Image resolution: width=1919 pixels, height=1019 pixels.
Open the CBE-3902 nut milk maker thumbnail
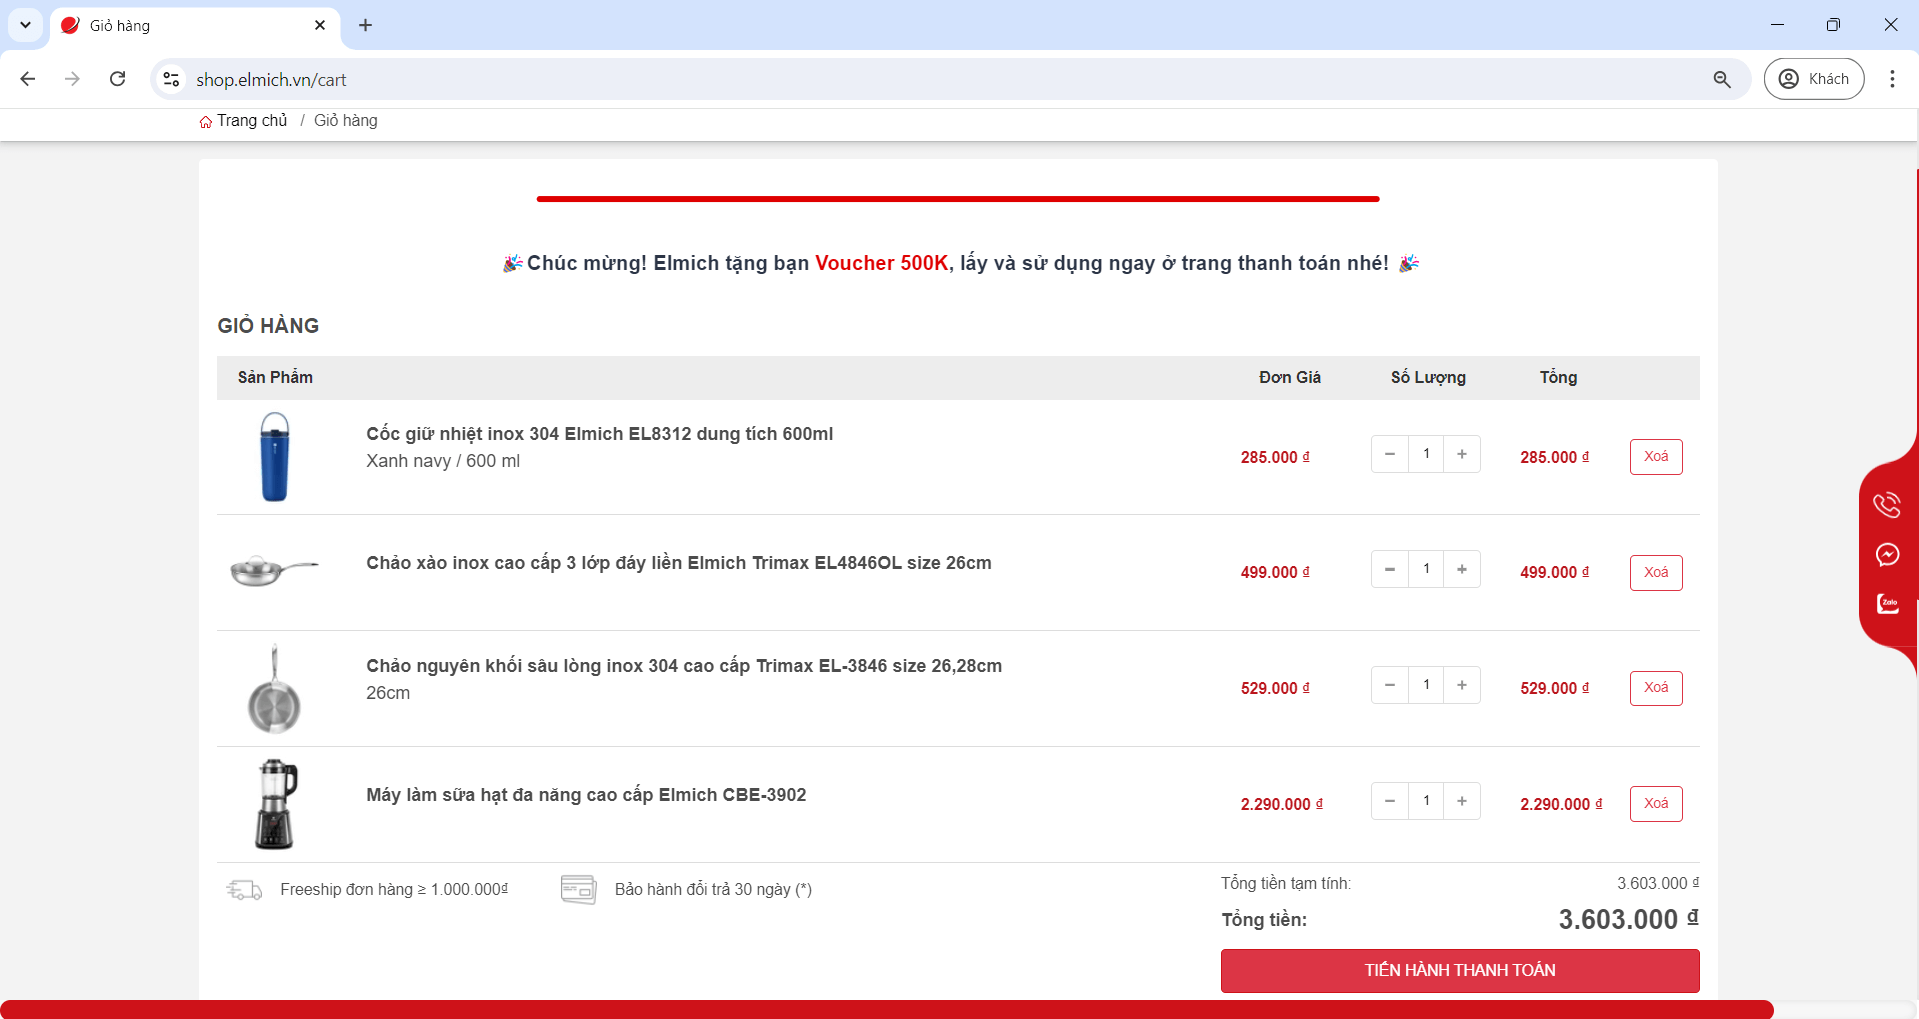click(x=275, y=805)
